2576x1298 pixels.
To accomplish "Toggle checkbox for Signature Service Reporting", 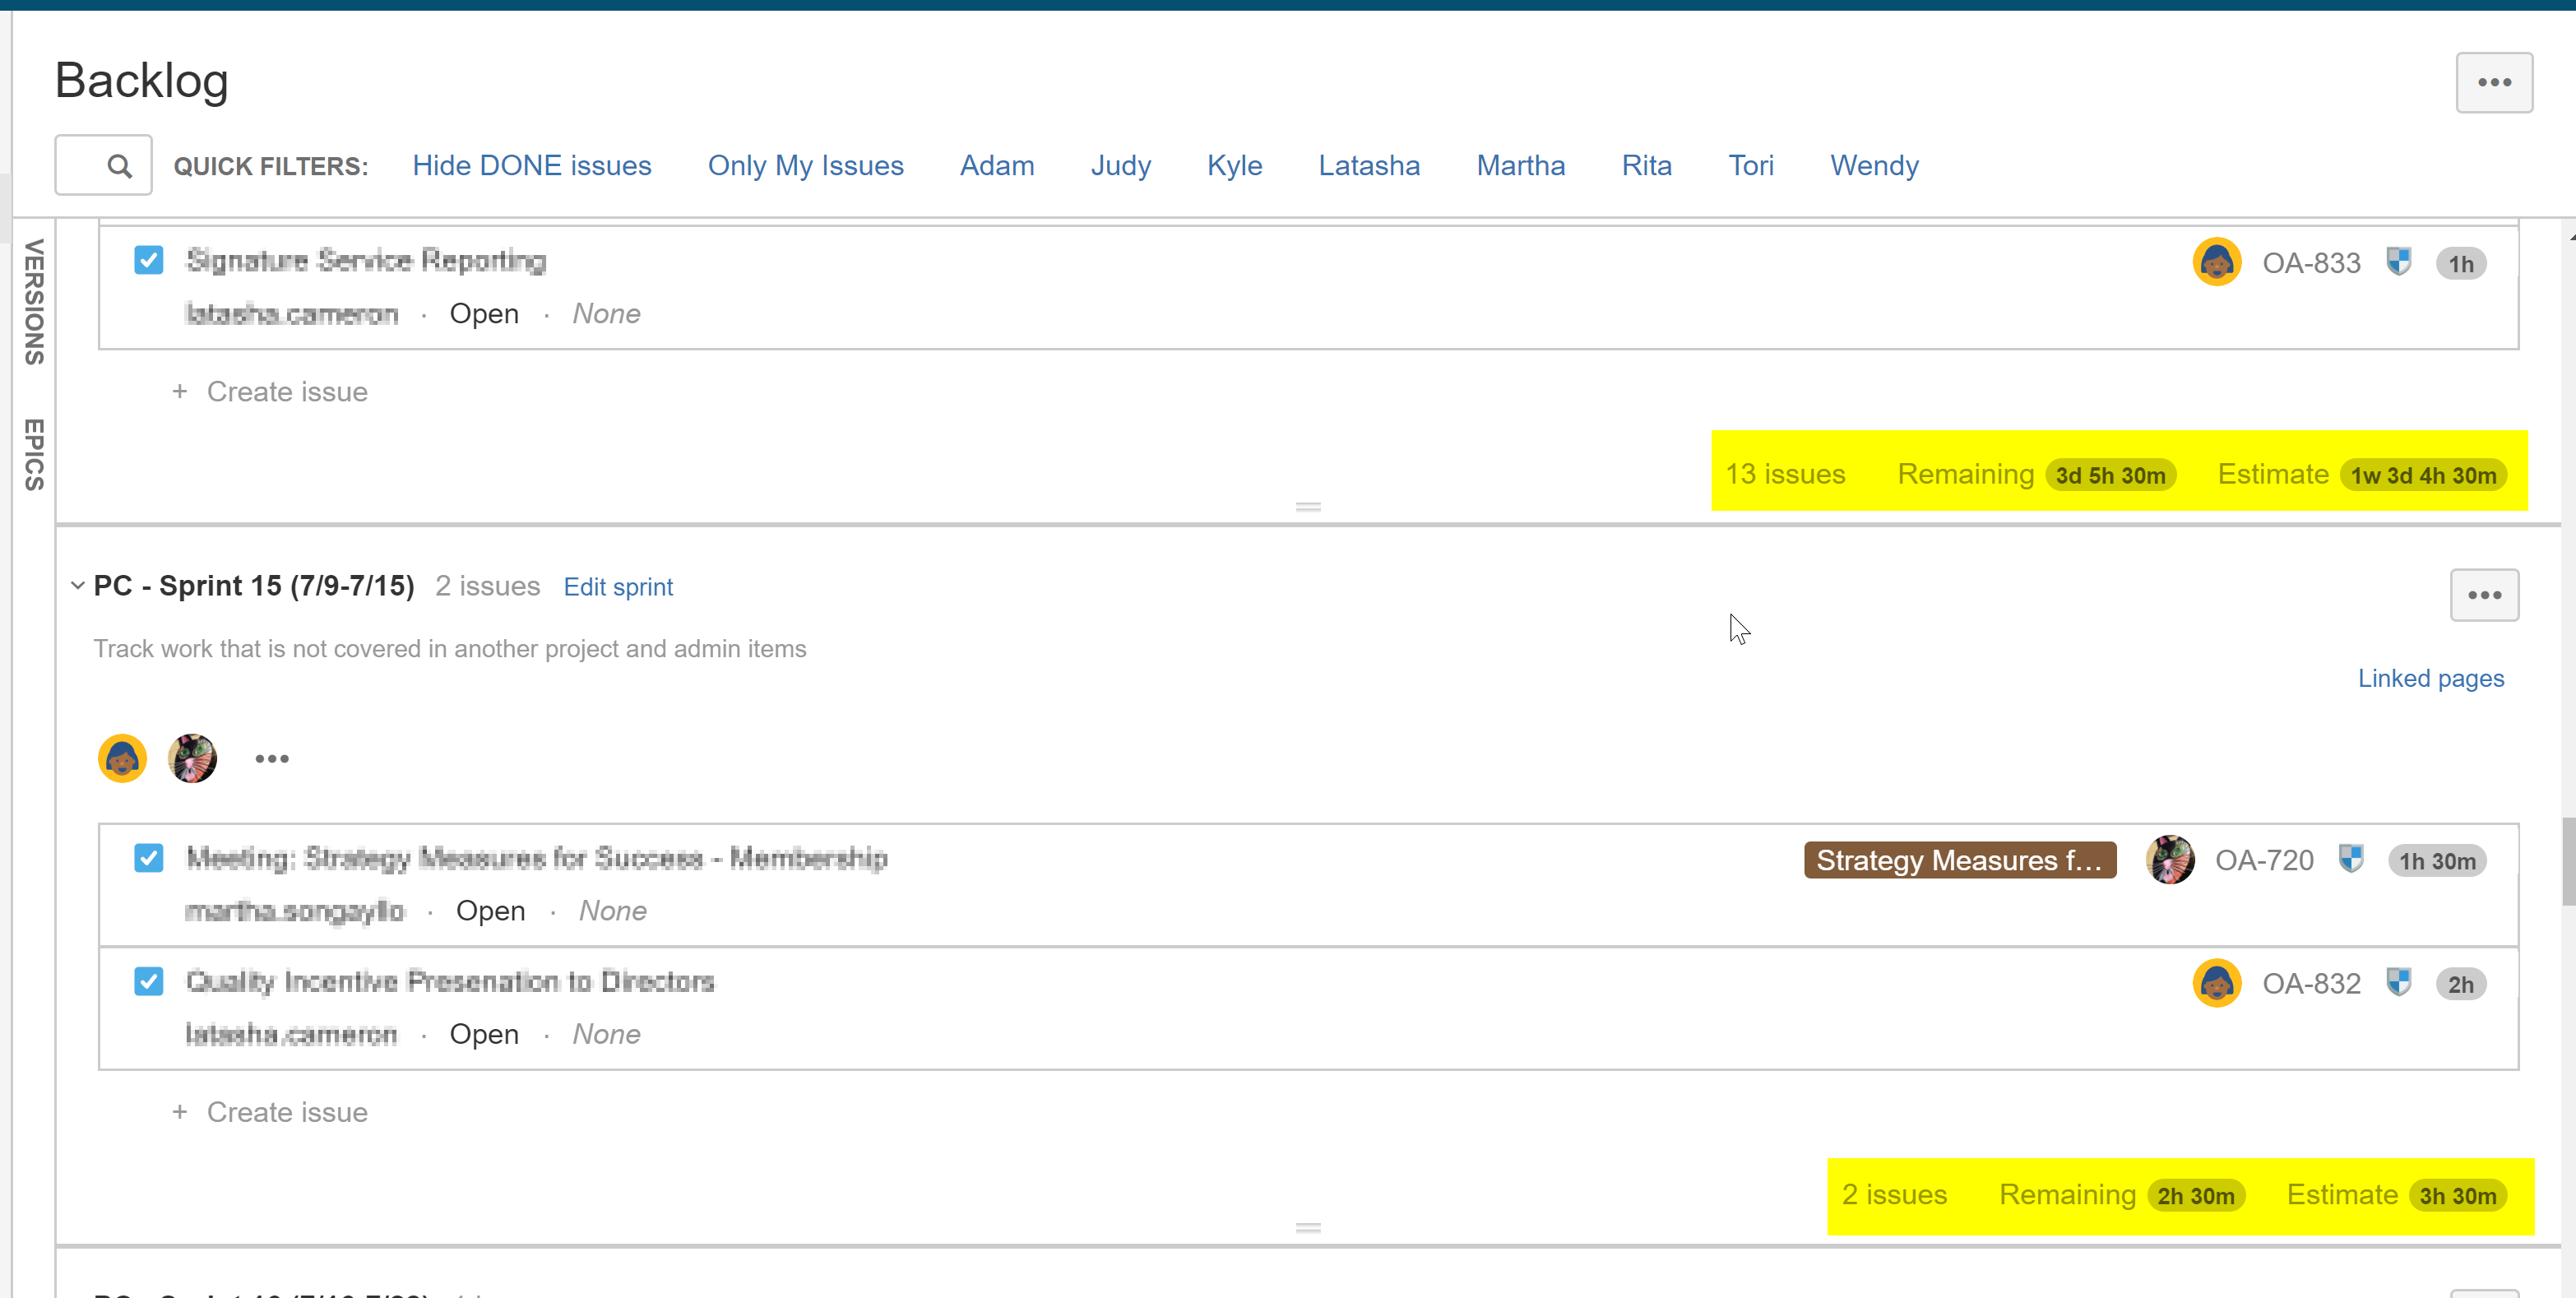I will tap(148, 261).
